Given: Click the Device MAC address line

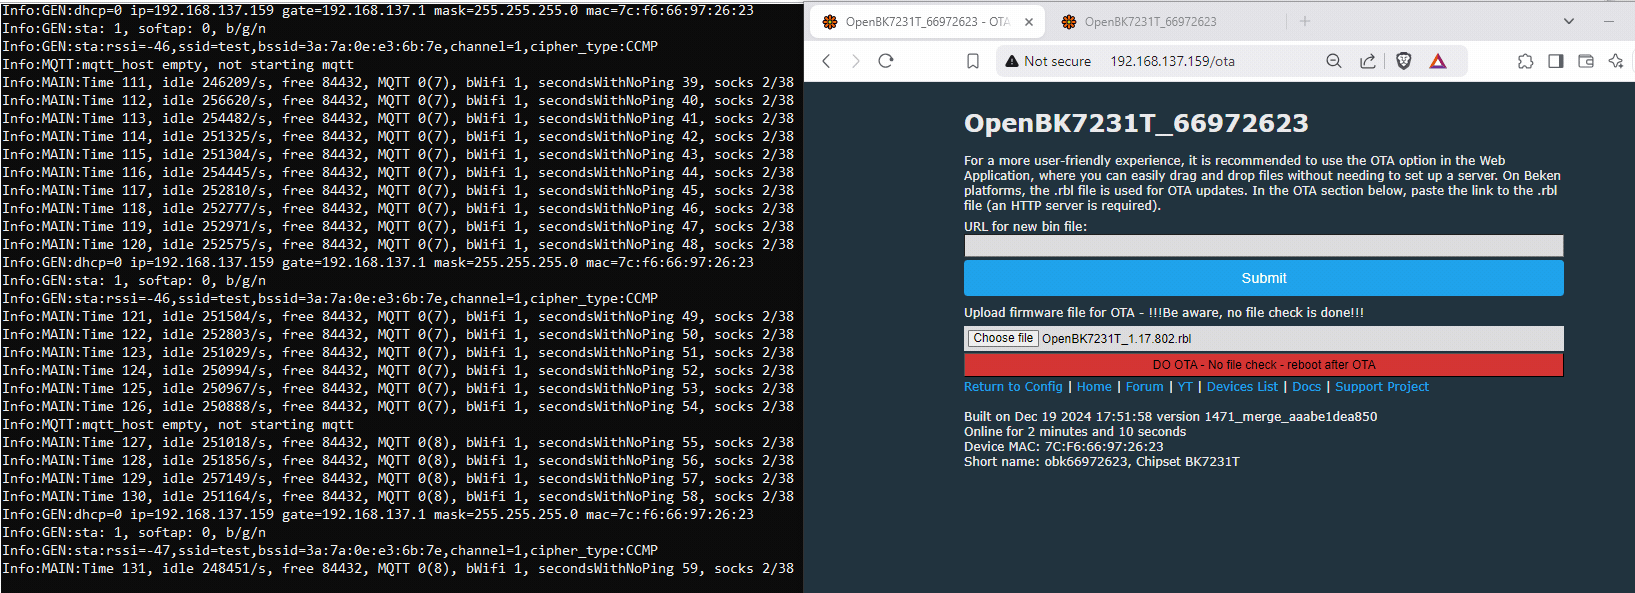Looking at the screenshot, I should pos(1064,446).
